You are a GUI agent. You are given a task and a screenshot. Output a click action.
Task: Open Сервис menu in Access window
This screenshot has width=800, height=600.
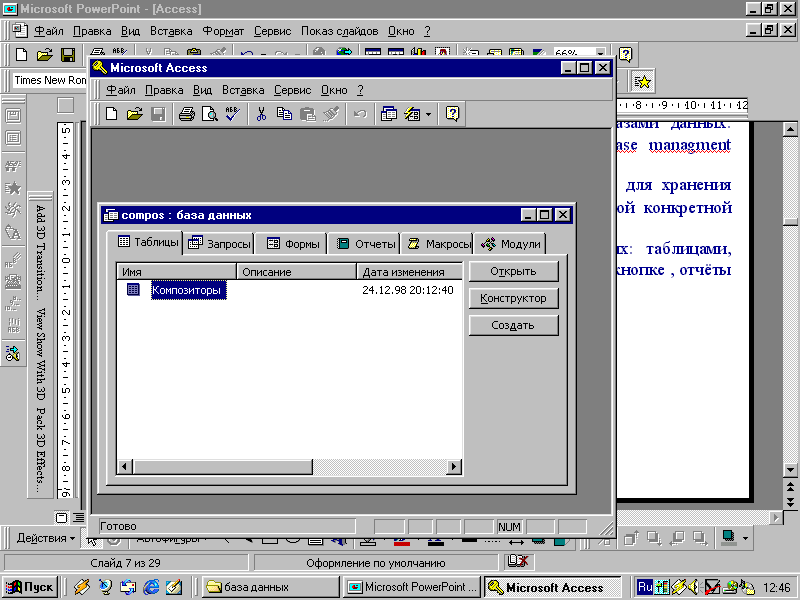(292, 90)
